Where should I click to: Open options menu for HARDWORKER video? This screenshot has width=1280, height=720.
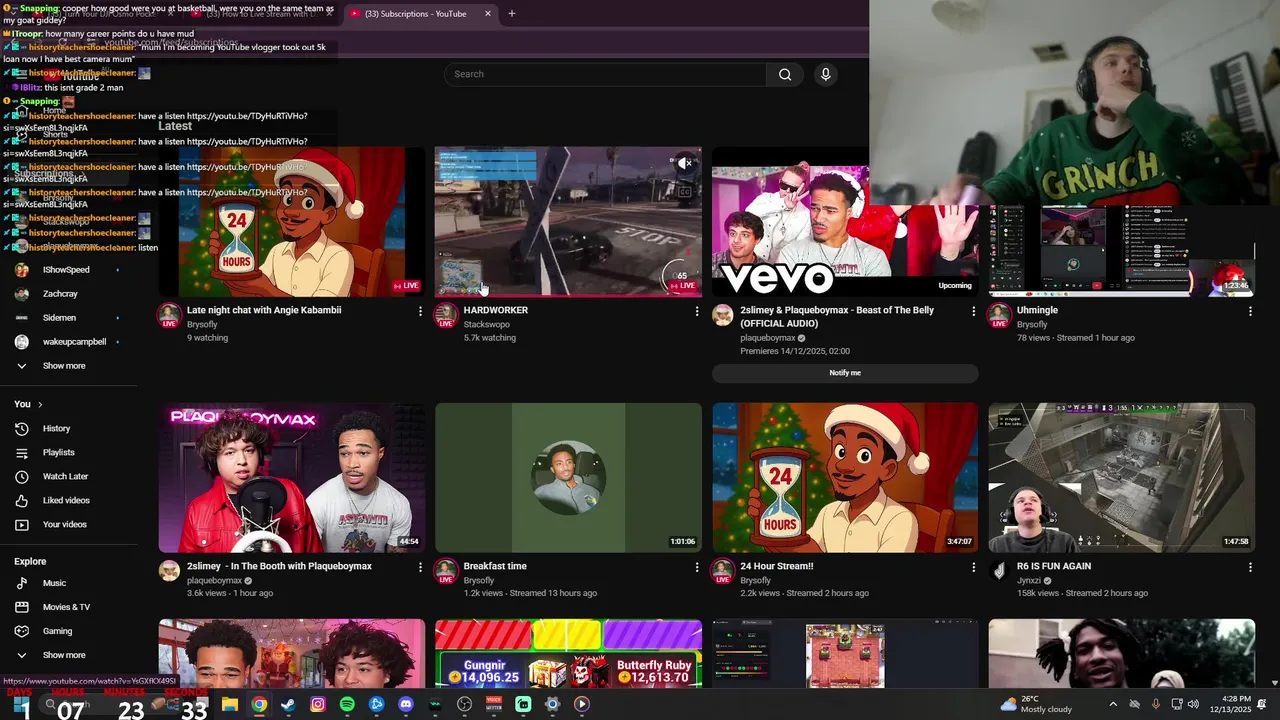point(697,312)
